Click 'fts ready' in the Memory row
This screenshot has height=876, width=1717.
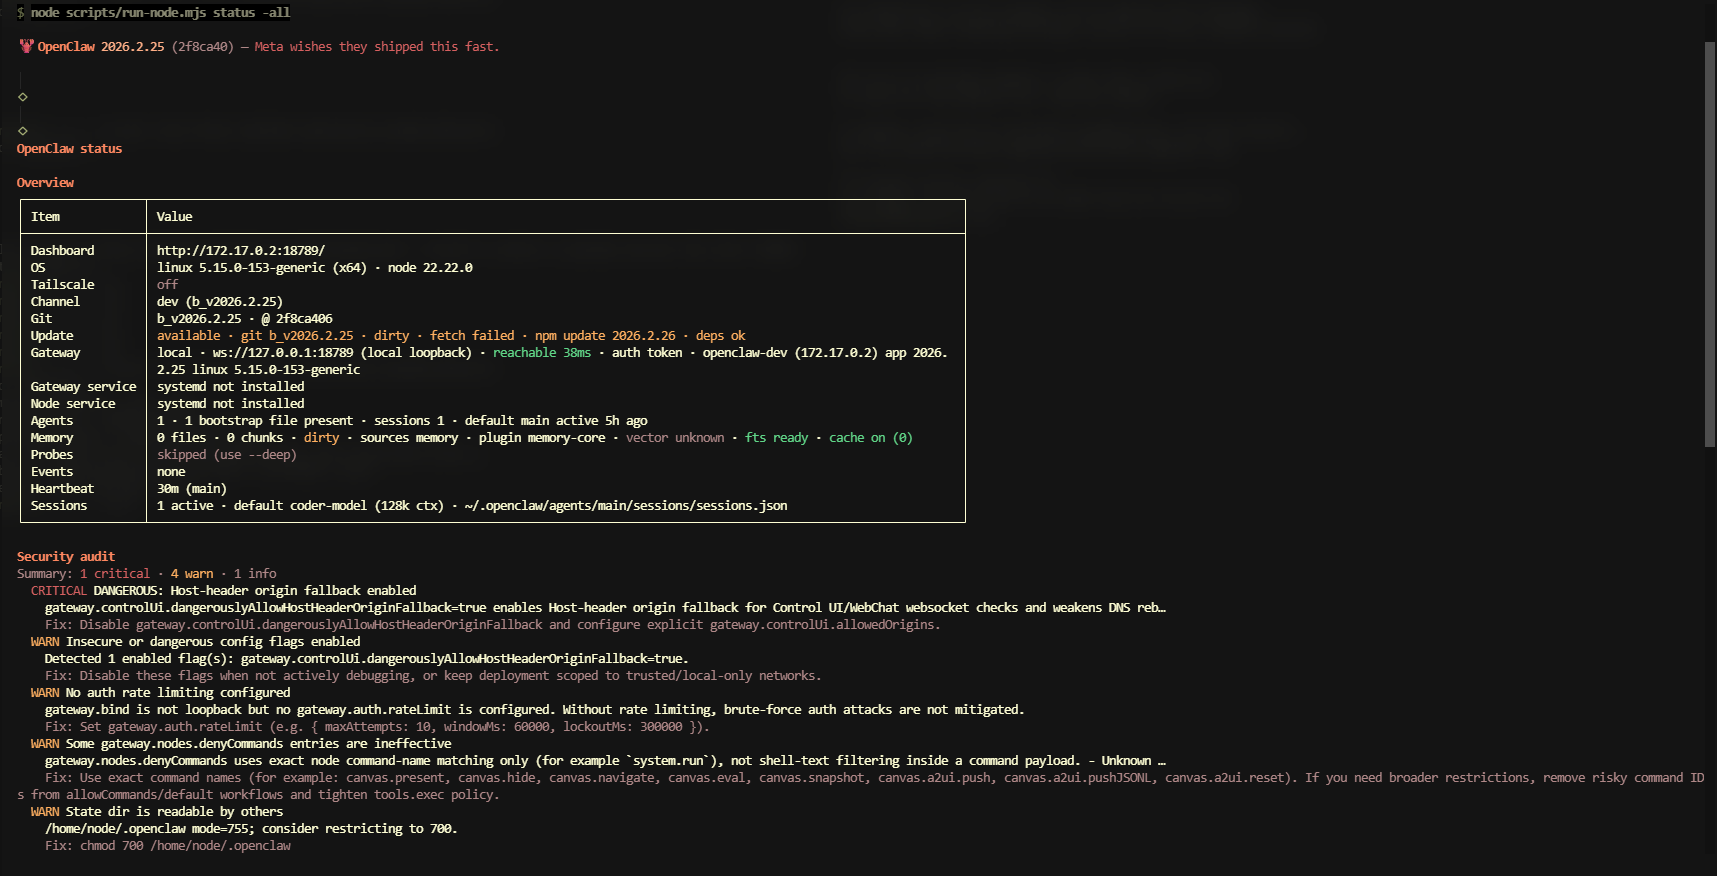coord(777,438)
